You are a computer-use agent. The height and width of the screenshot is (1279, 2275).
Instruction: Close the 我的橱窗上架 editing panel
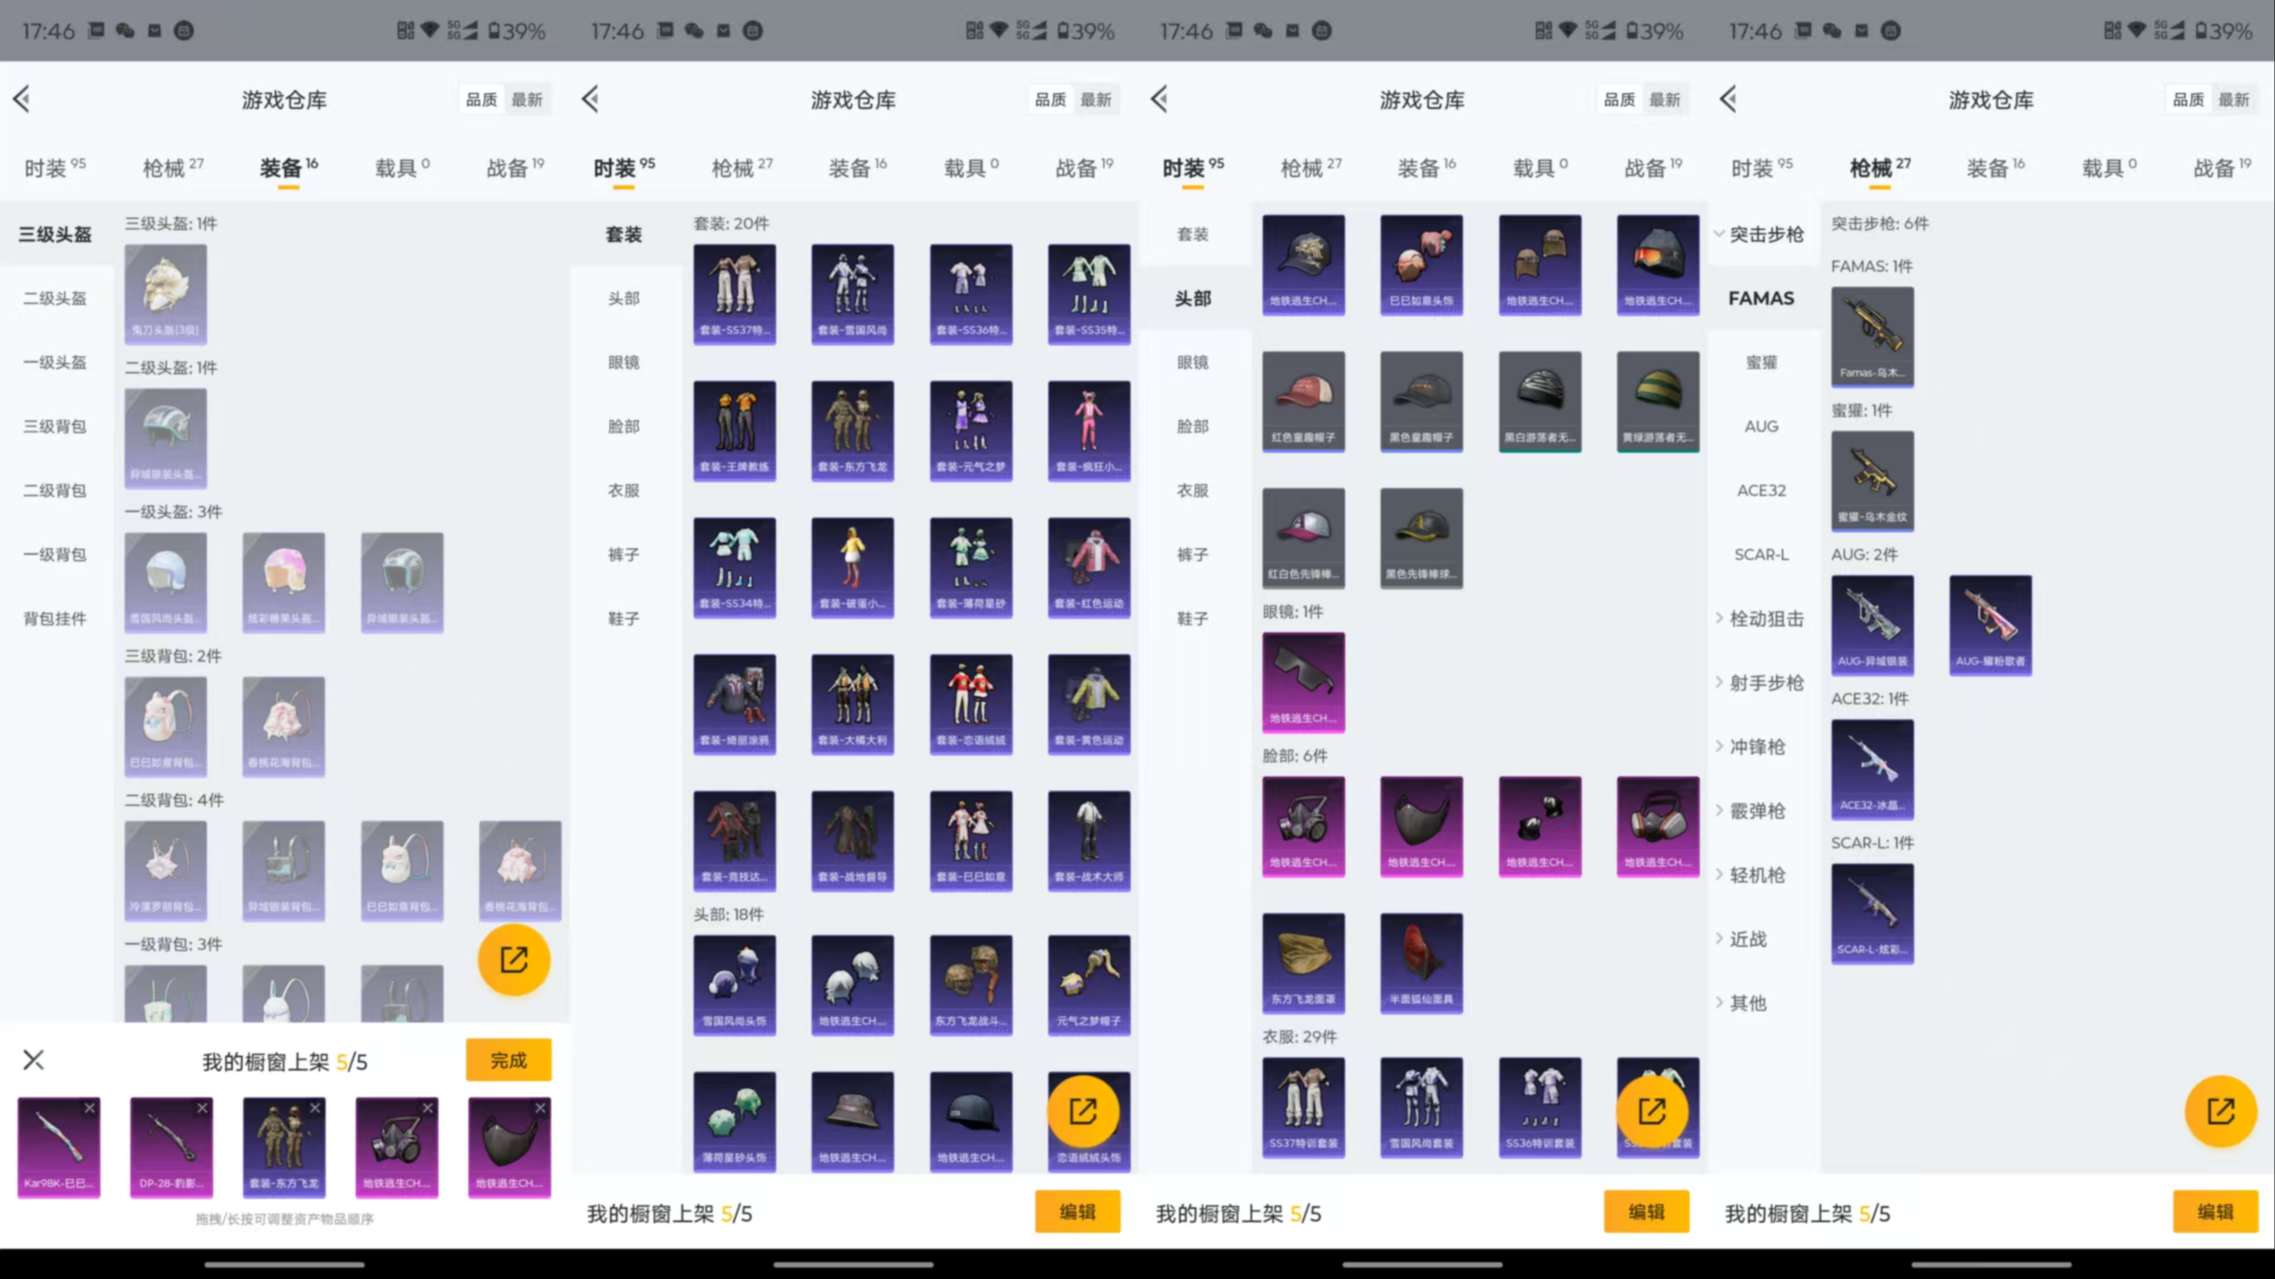tap(33, 1059)
